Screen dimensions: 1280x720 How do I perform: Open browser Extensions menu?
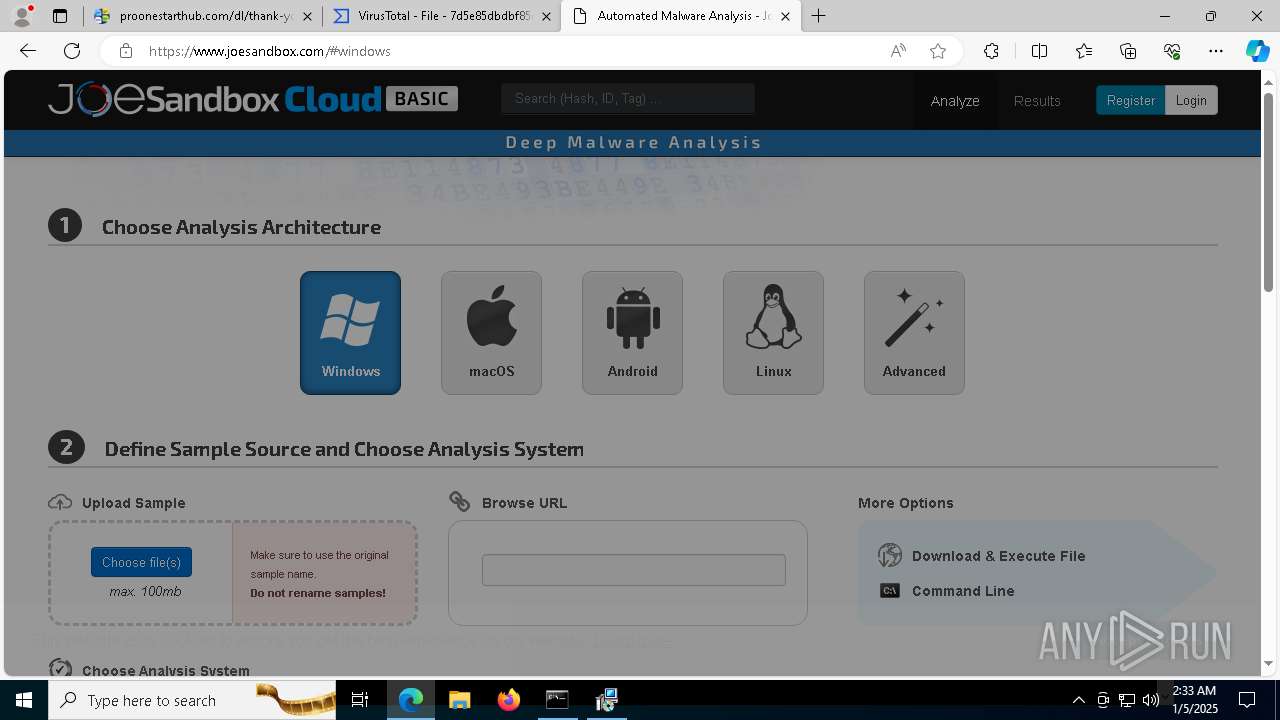click(991, 51)
